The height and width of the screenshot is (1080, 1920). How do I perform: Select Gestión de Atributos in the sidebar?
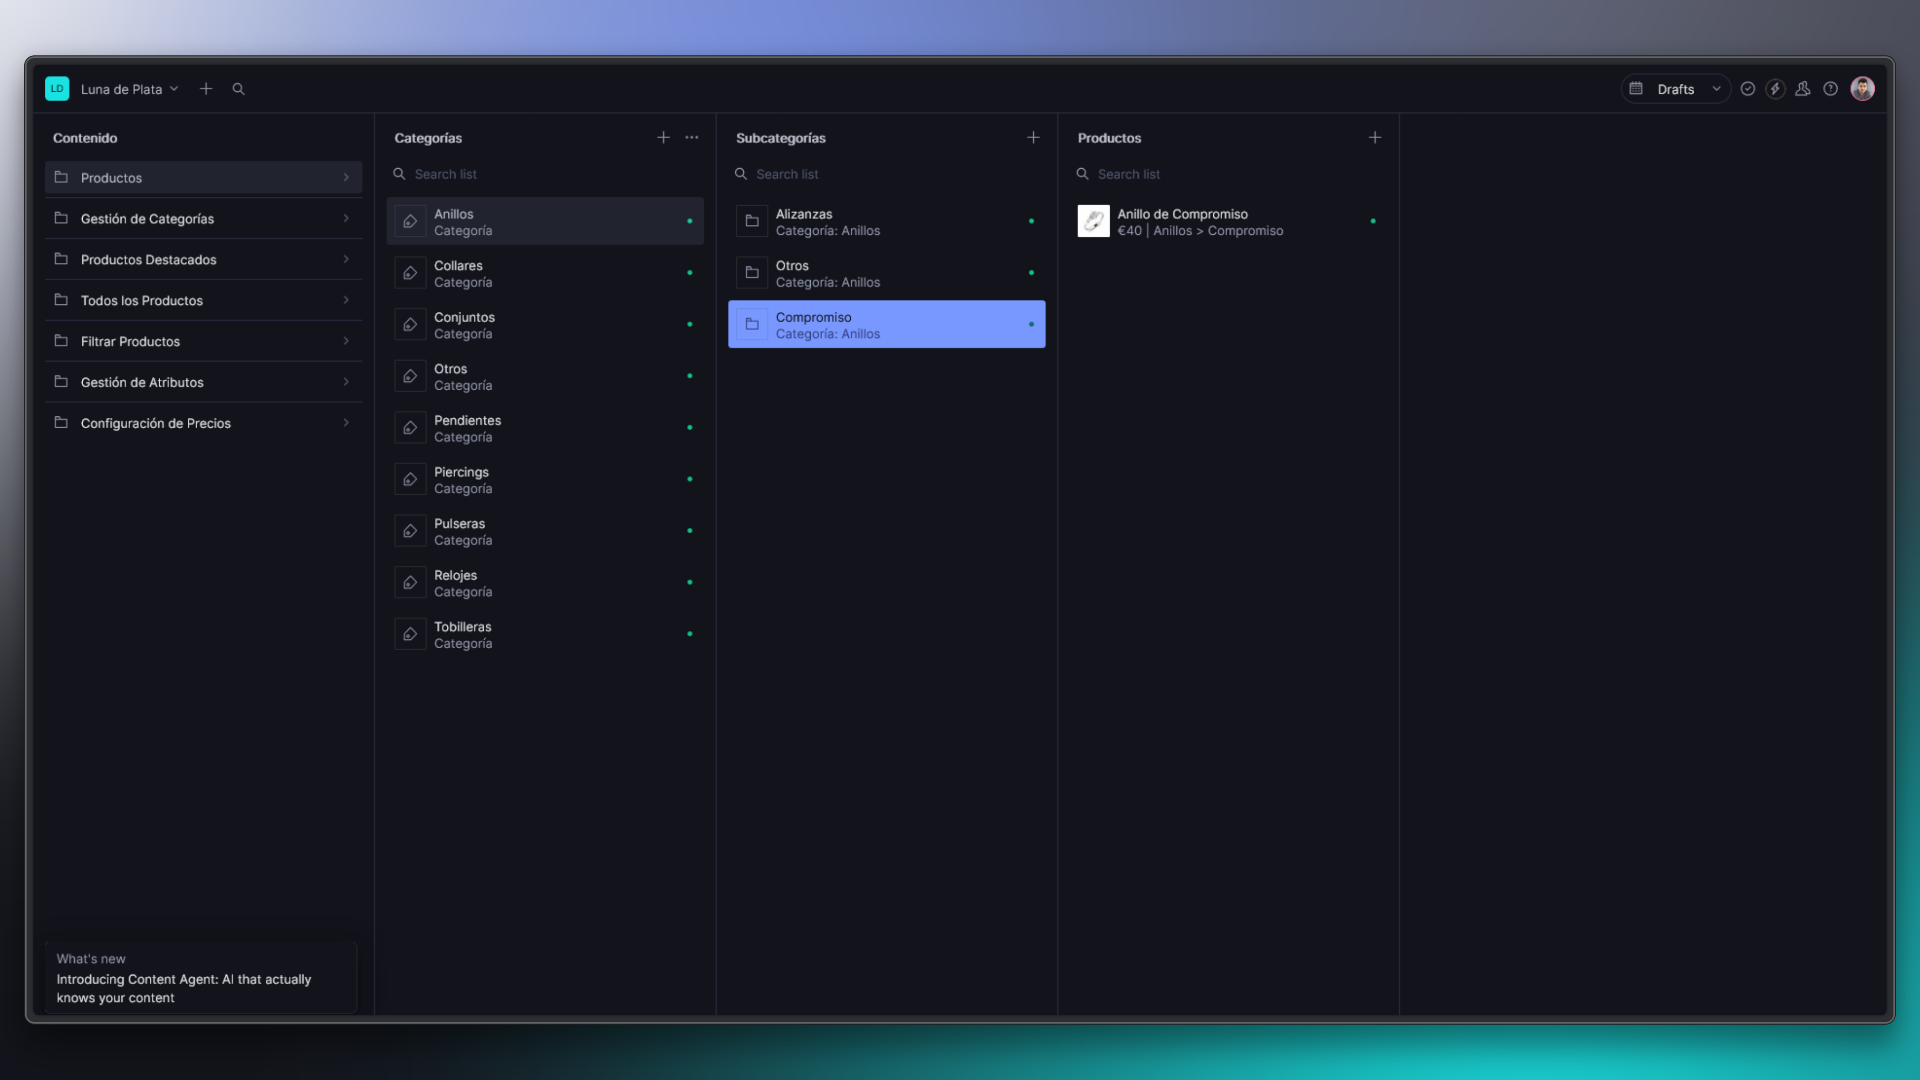click(x=142, y=382)
